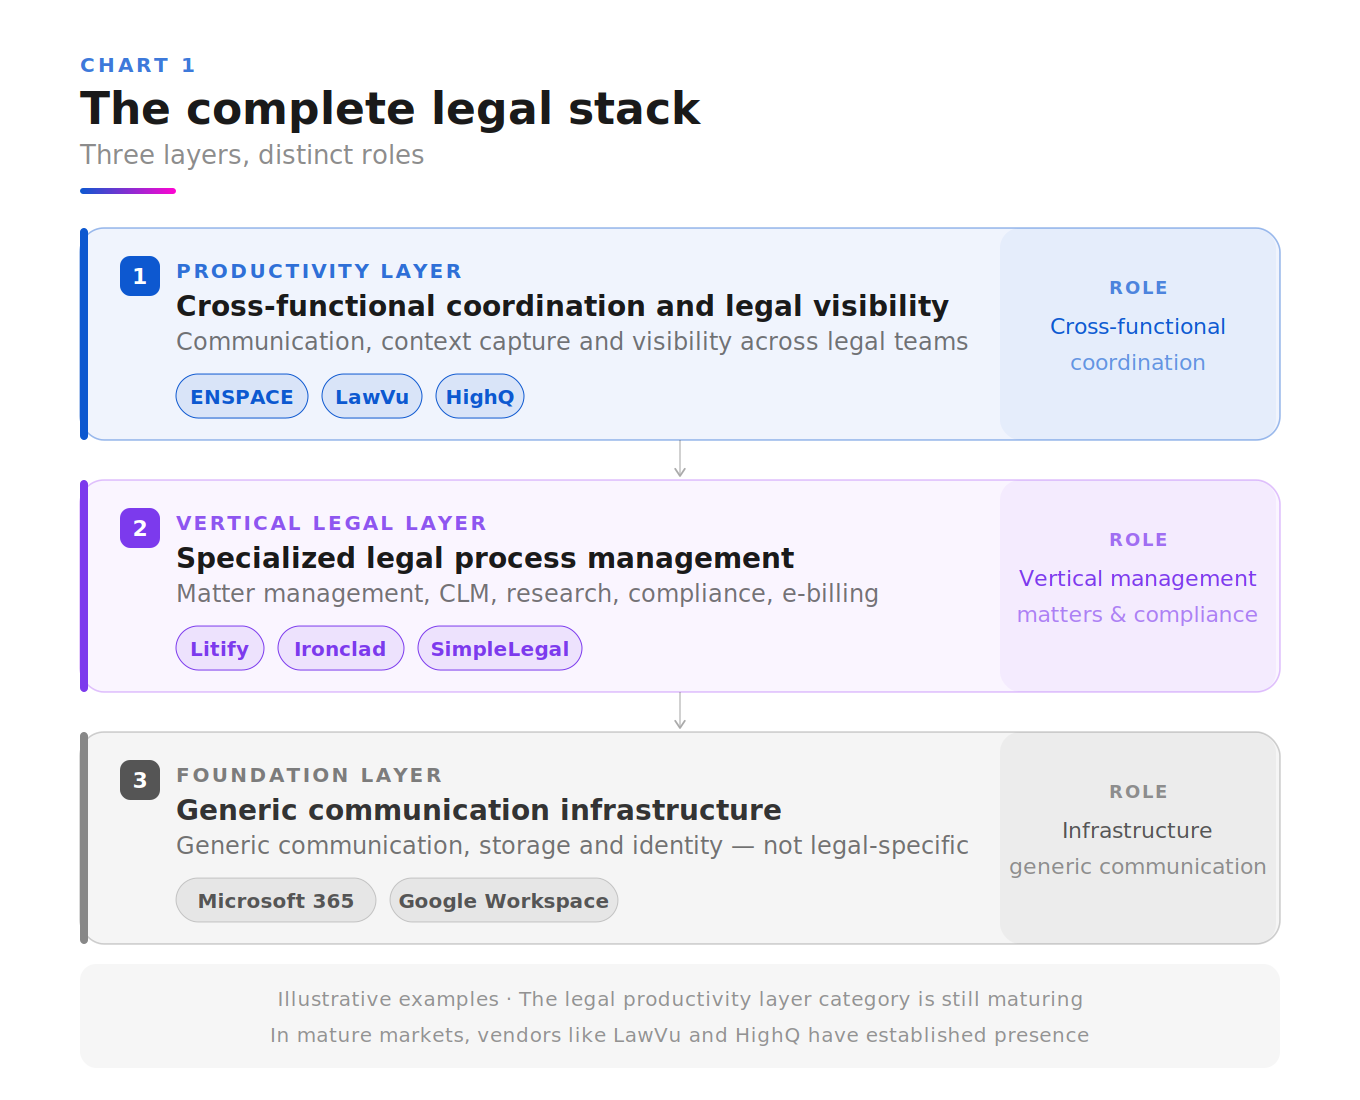Choose the SimpleLegal pill tag

[x=500, y=648]
